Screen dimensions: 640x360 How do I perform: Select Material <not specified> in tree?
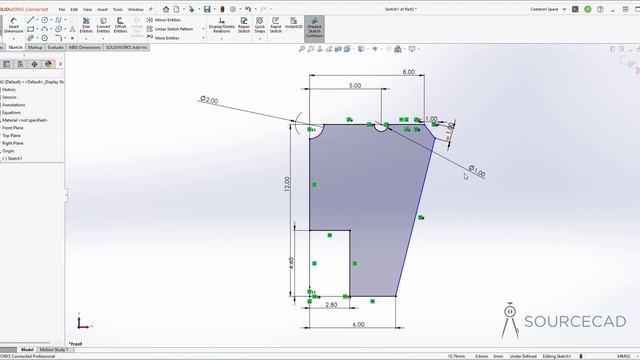click(x=24, y=120)
